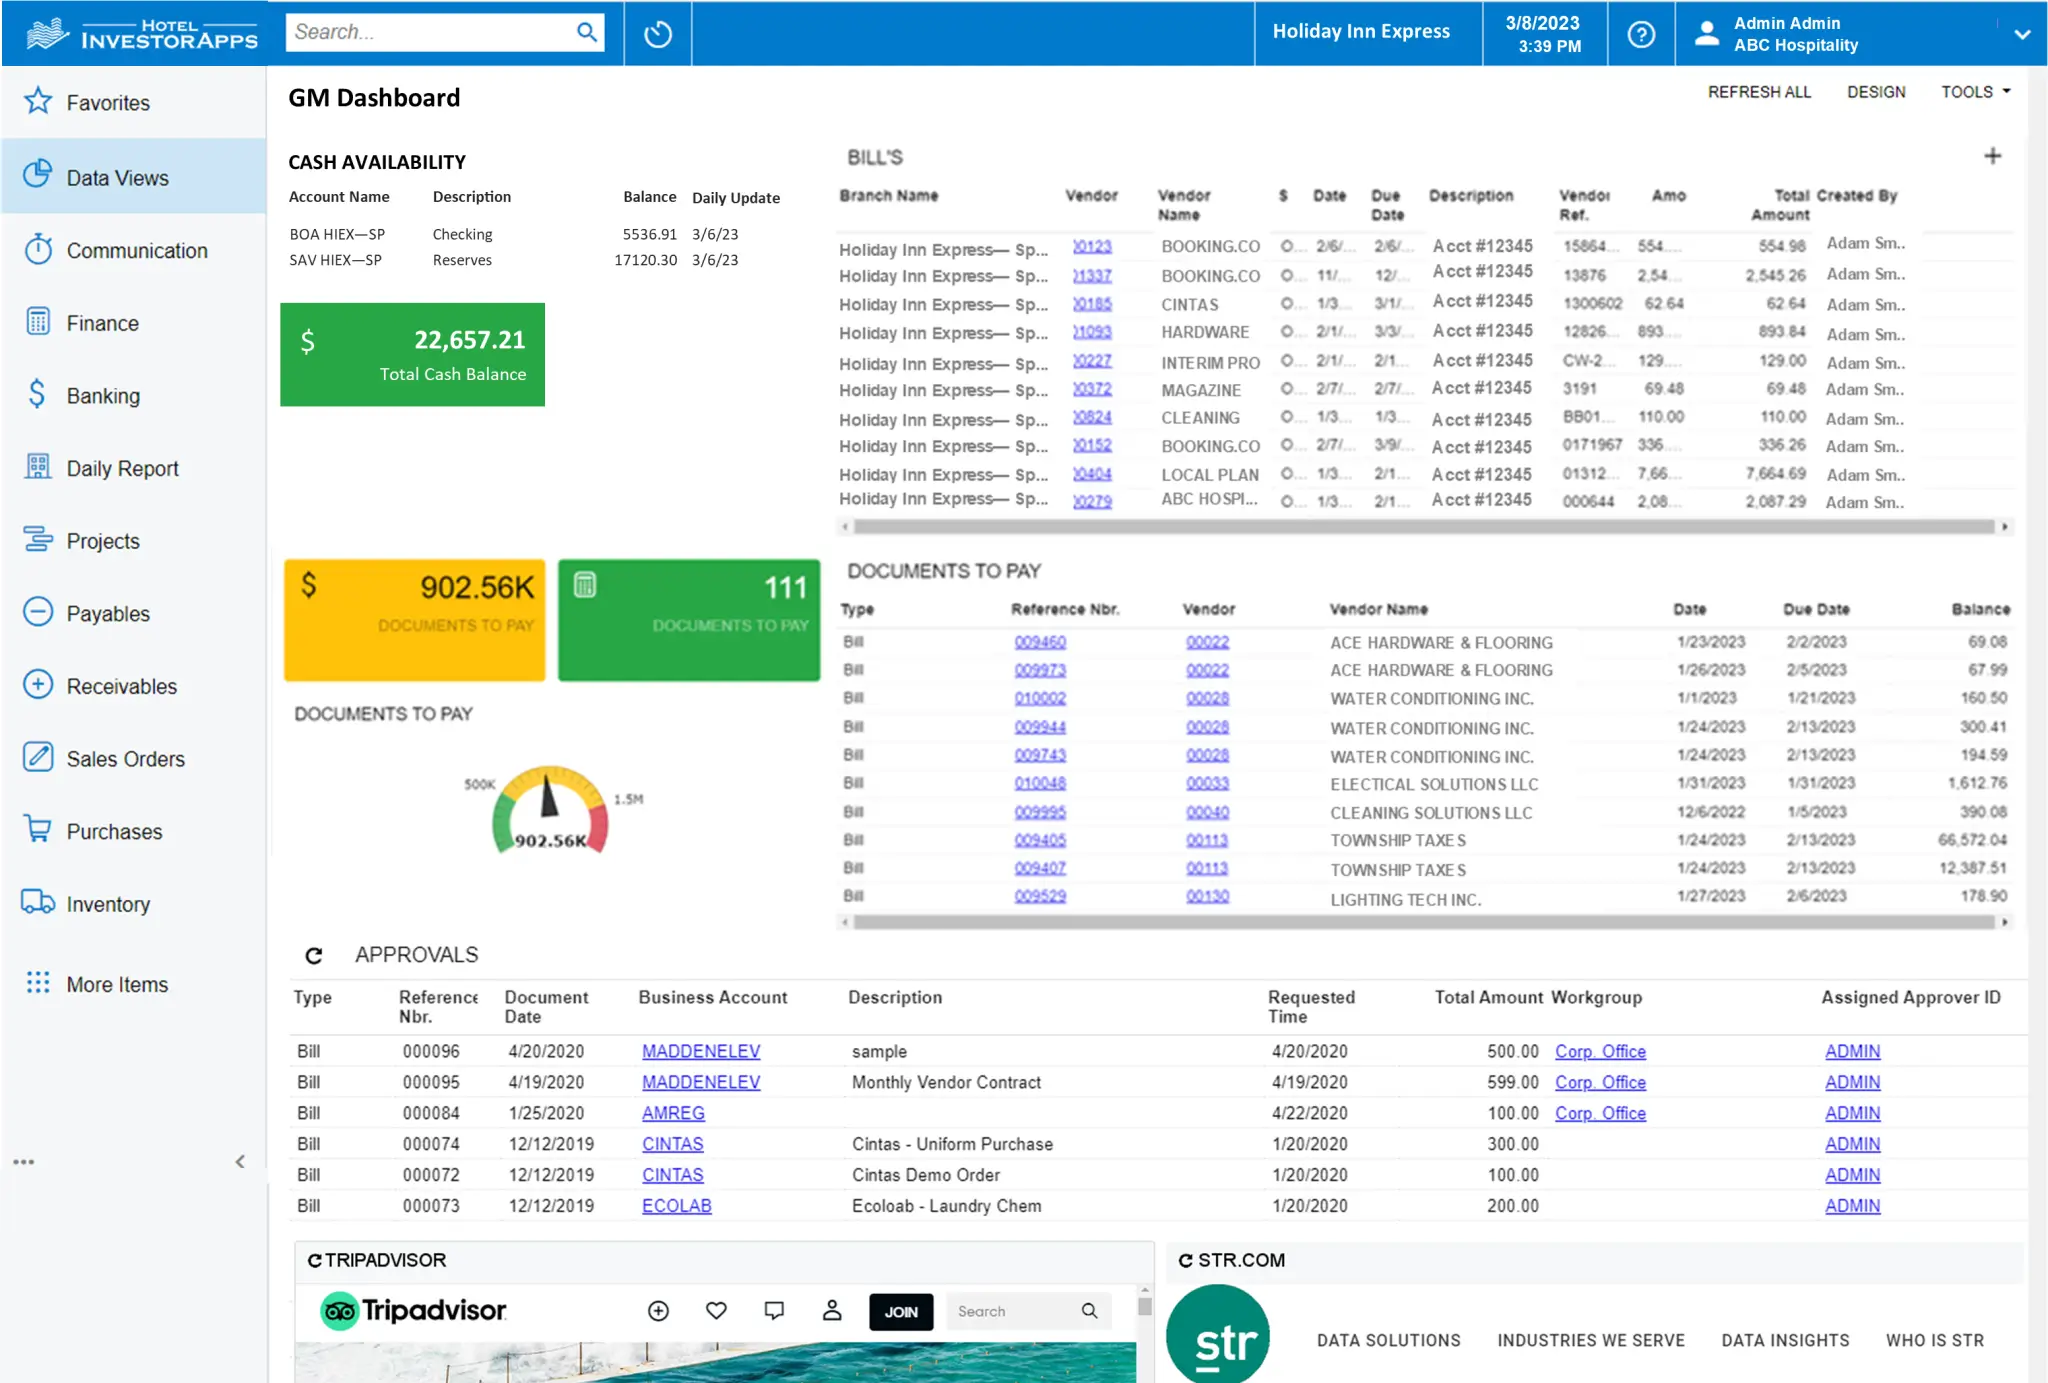This screenshot has height=1383, width=2048.
Task: Open the history clock icon in header
Action: [x=658, y=34]
